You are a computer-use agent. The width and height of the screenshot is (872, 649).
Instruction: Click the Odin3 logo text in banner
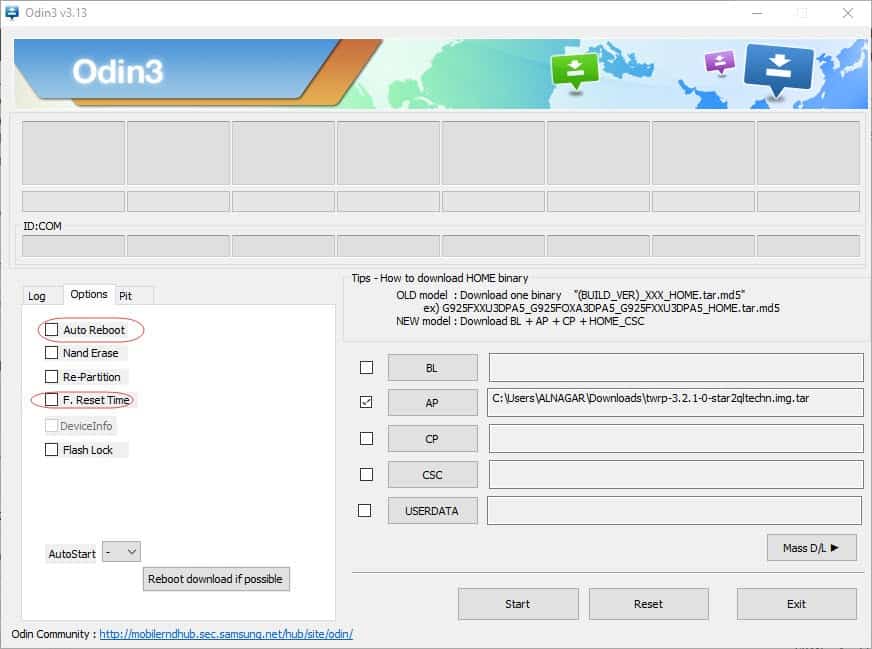[117, 72]
